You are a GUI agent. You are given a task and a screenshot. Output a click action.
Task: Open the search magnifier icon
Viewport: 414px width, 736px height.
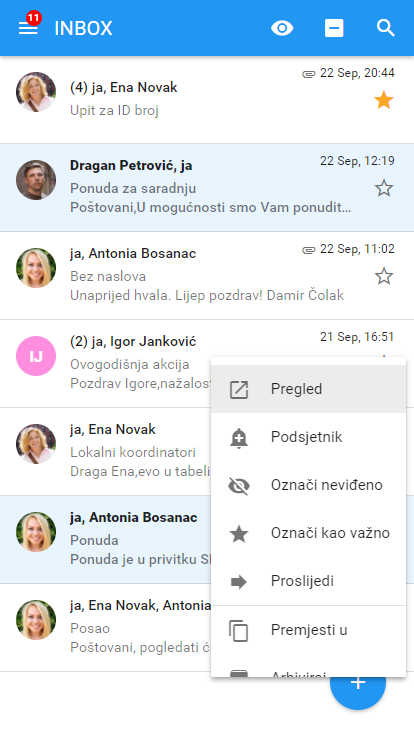tap(385, 28)
